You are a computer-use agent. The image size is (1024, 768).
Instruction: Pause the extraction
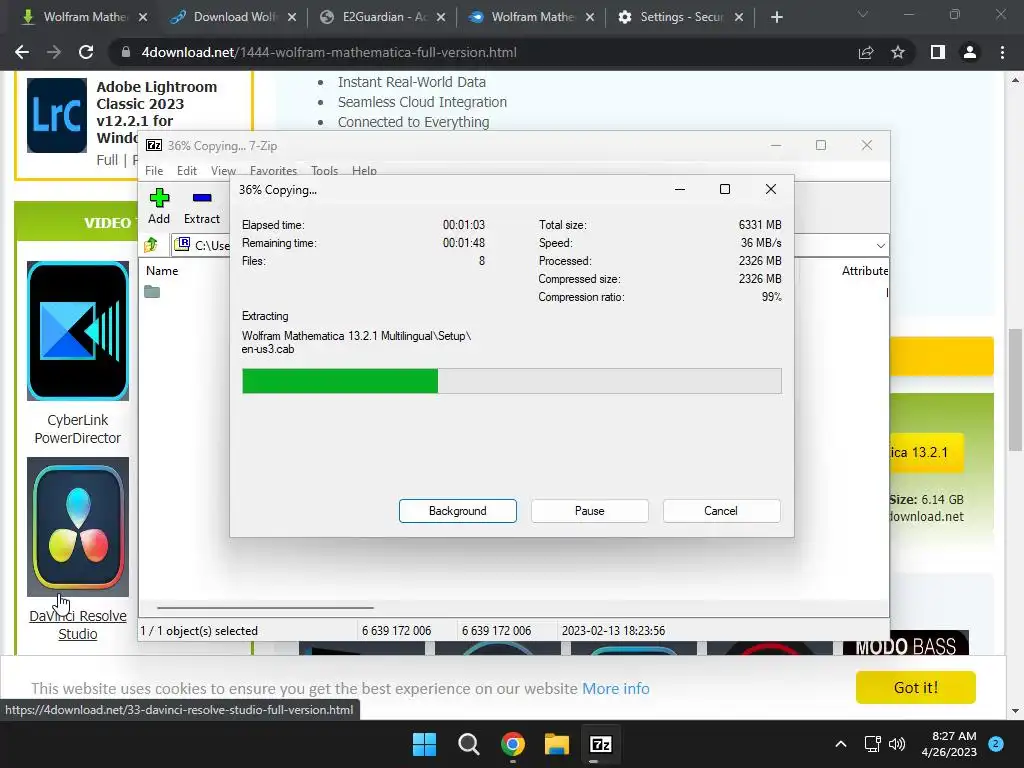tap(590, 511)
